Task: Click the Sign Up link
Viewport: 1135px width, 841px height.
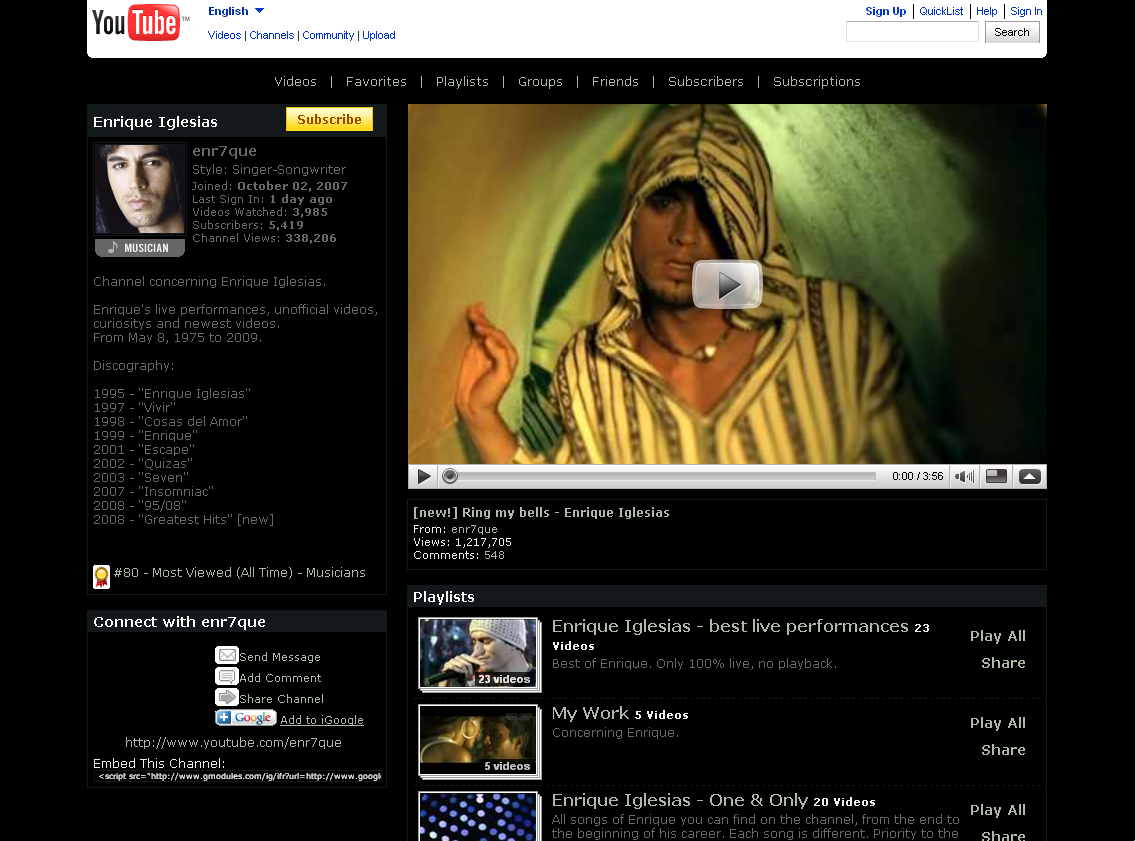Action: (885, 11)
